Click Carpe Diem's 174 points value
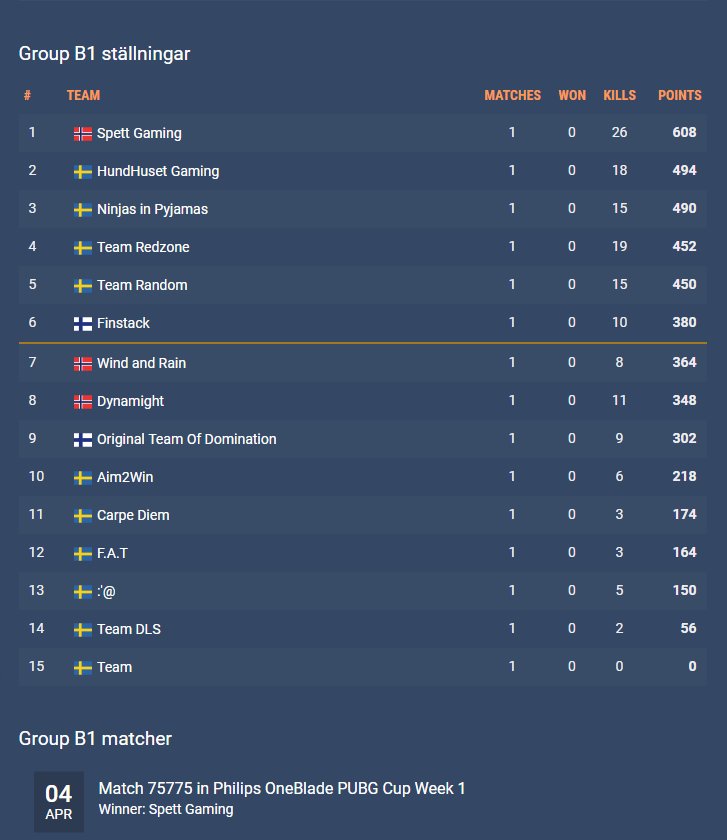The height and width of the screenshot is (840, 727). (685, 514)
